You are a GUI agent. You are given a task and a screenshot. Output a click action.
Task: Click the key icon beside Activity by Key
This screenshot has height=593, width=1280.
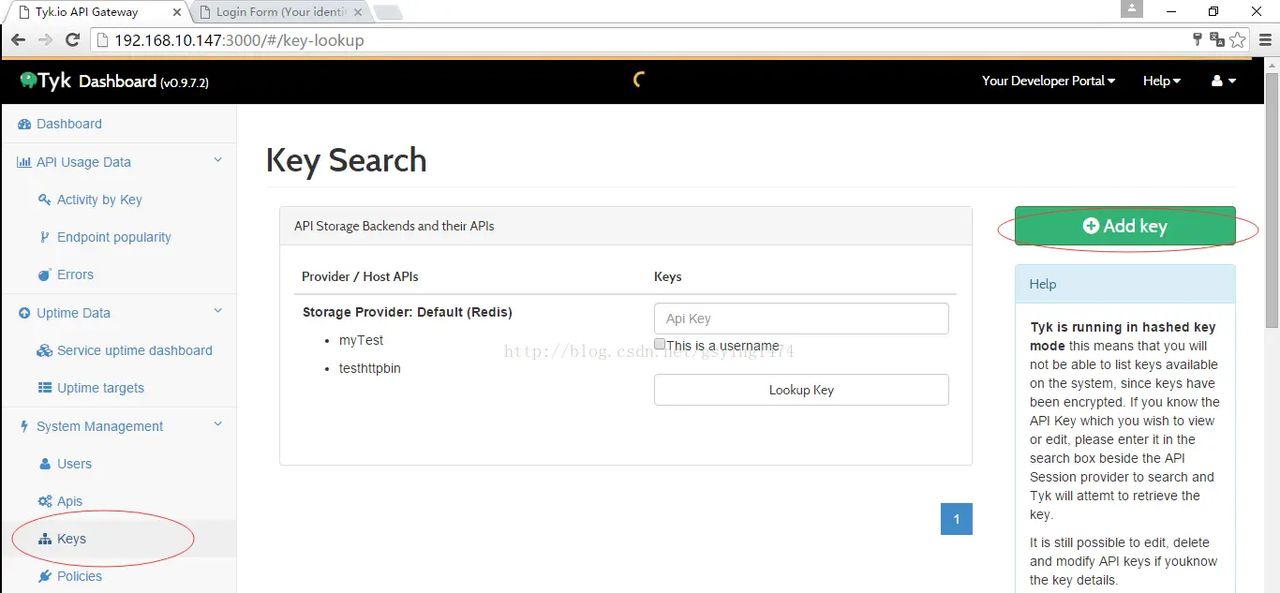[x=44, y=199]
